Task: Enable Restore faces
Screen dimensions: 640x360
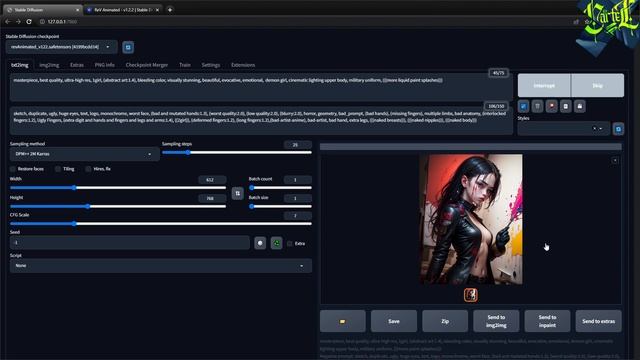Action: (13, 169)
